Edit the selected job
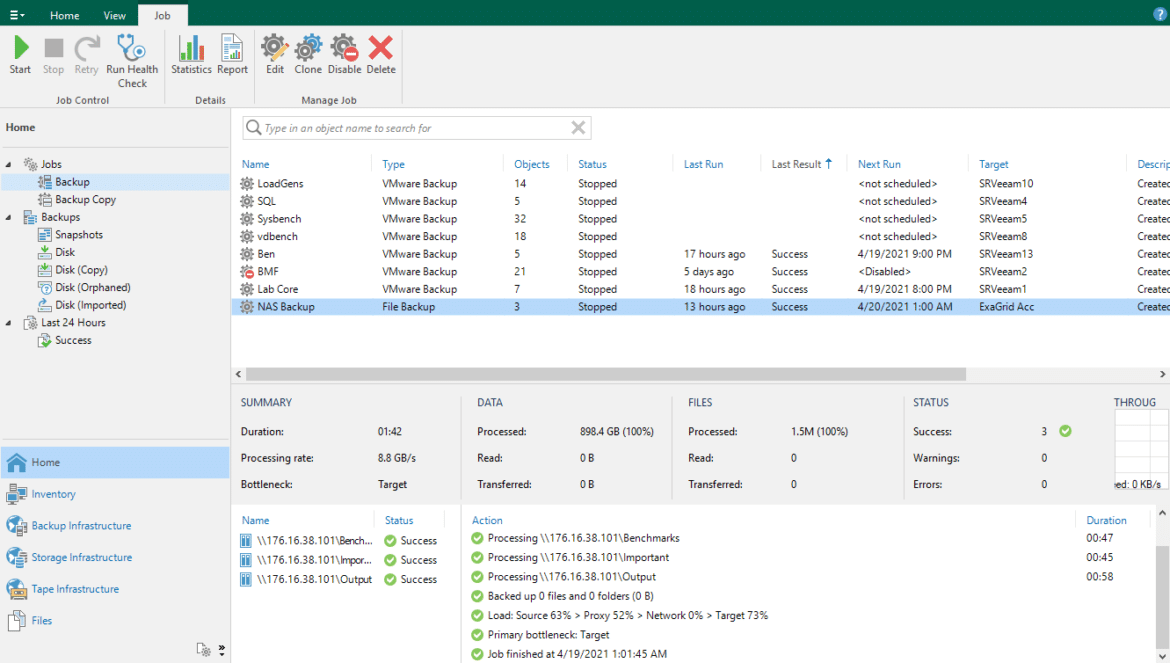Screen dimensions: 1170x663 [x=275, y=54]
